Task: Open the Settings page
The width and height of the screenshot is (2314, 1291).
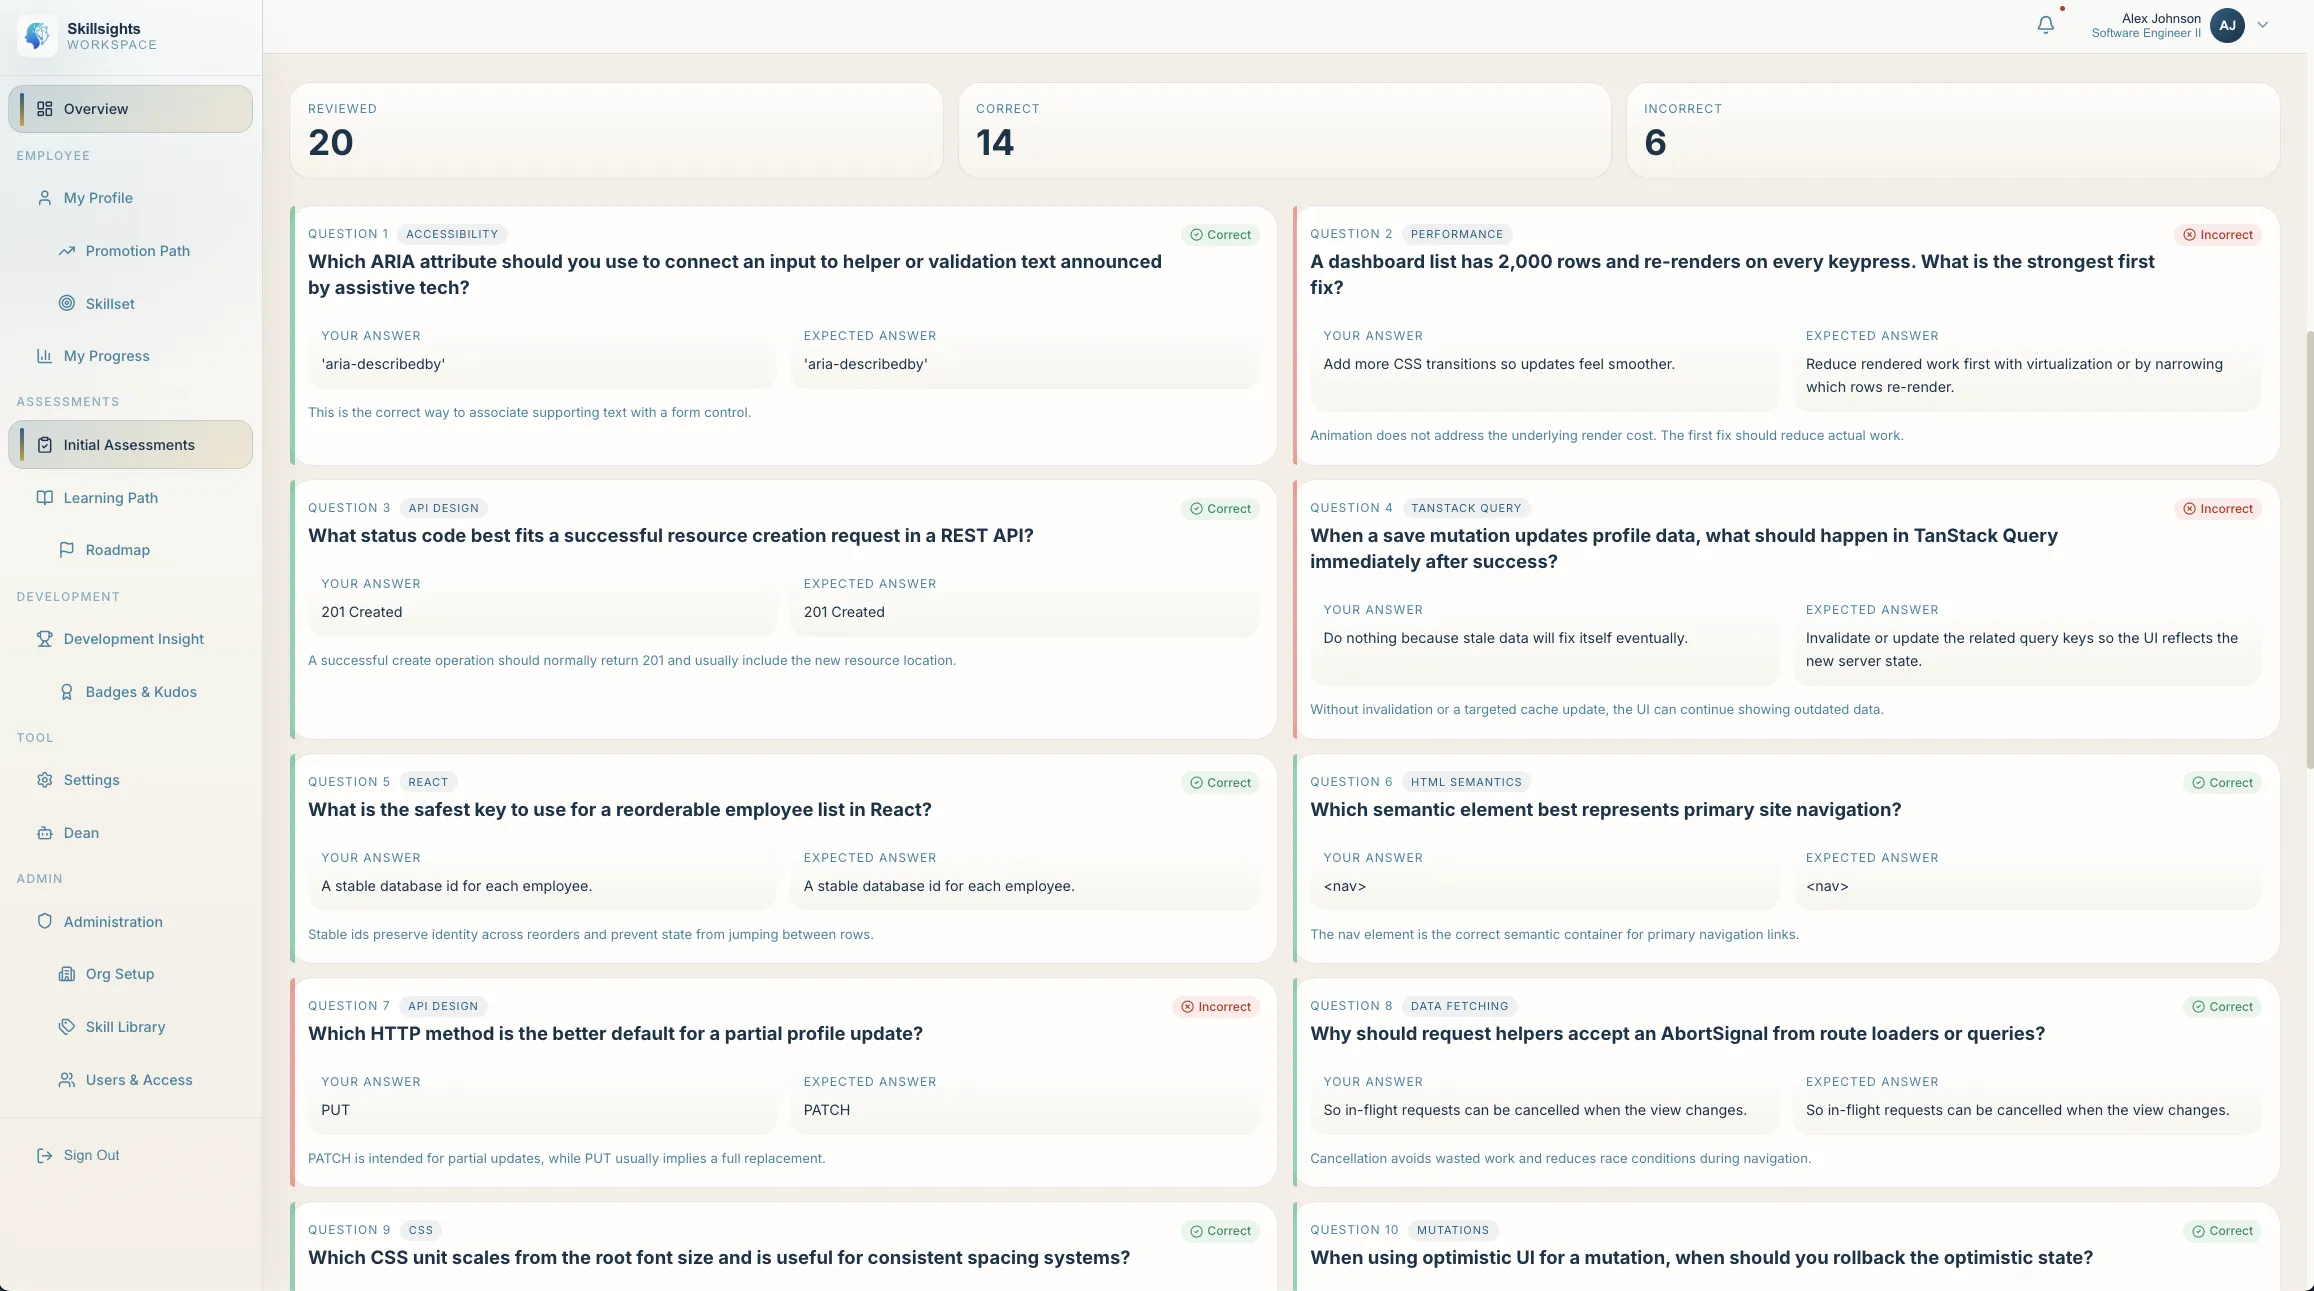Action: point(91,780)
